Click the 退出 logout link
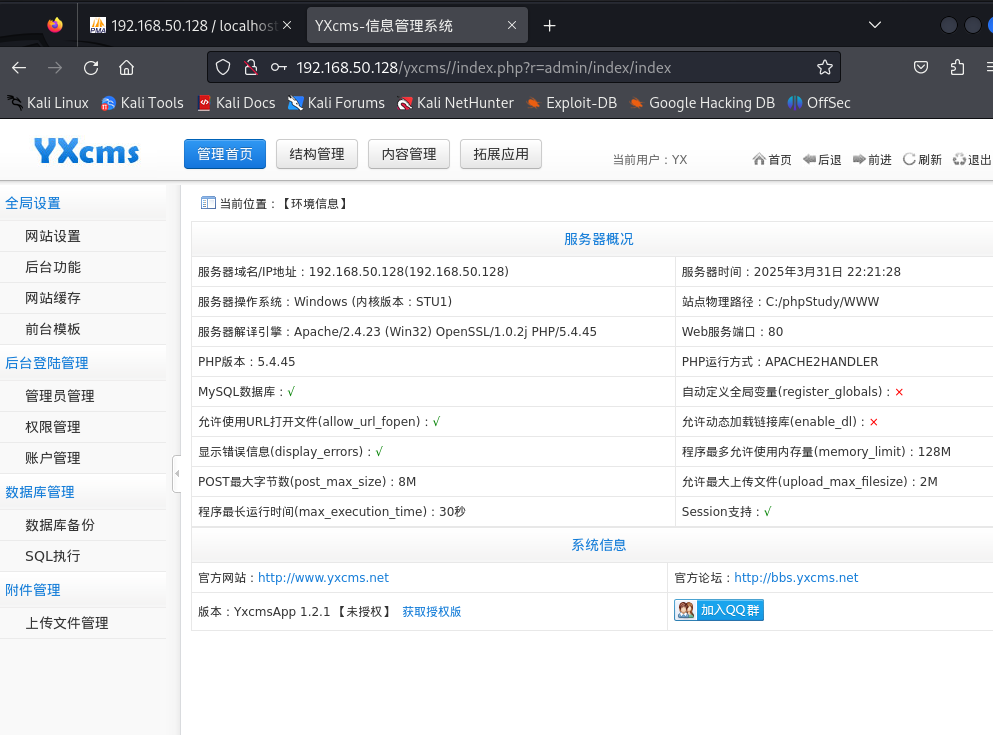This screenshot has width=993, height=735. click(x=972, y=160)
